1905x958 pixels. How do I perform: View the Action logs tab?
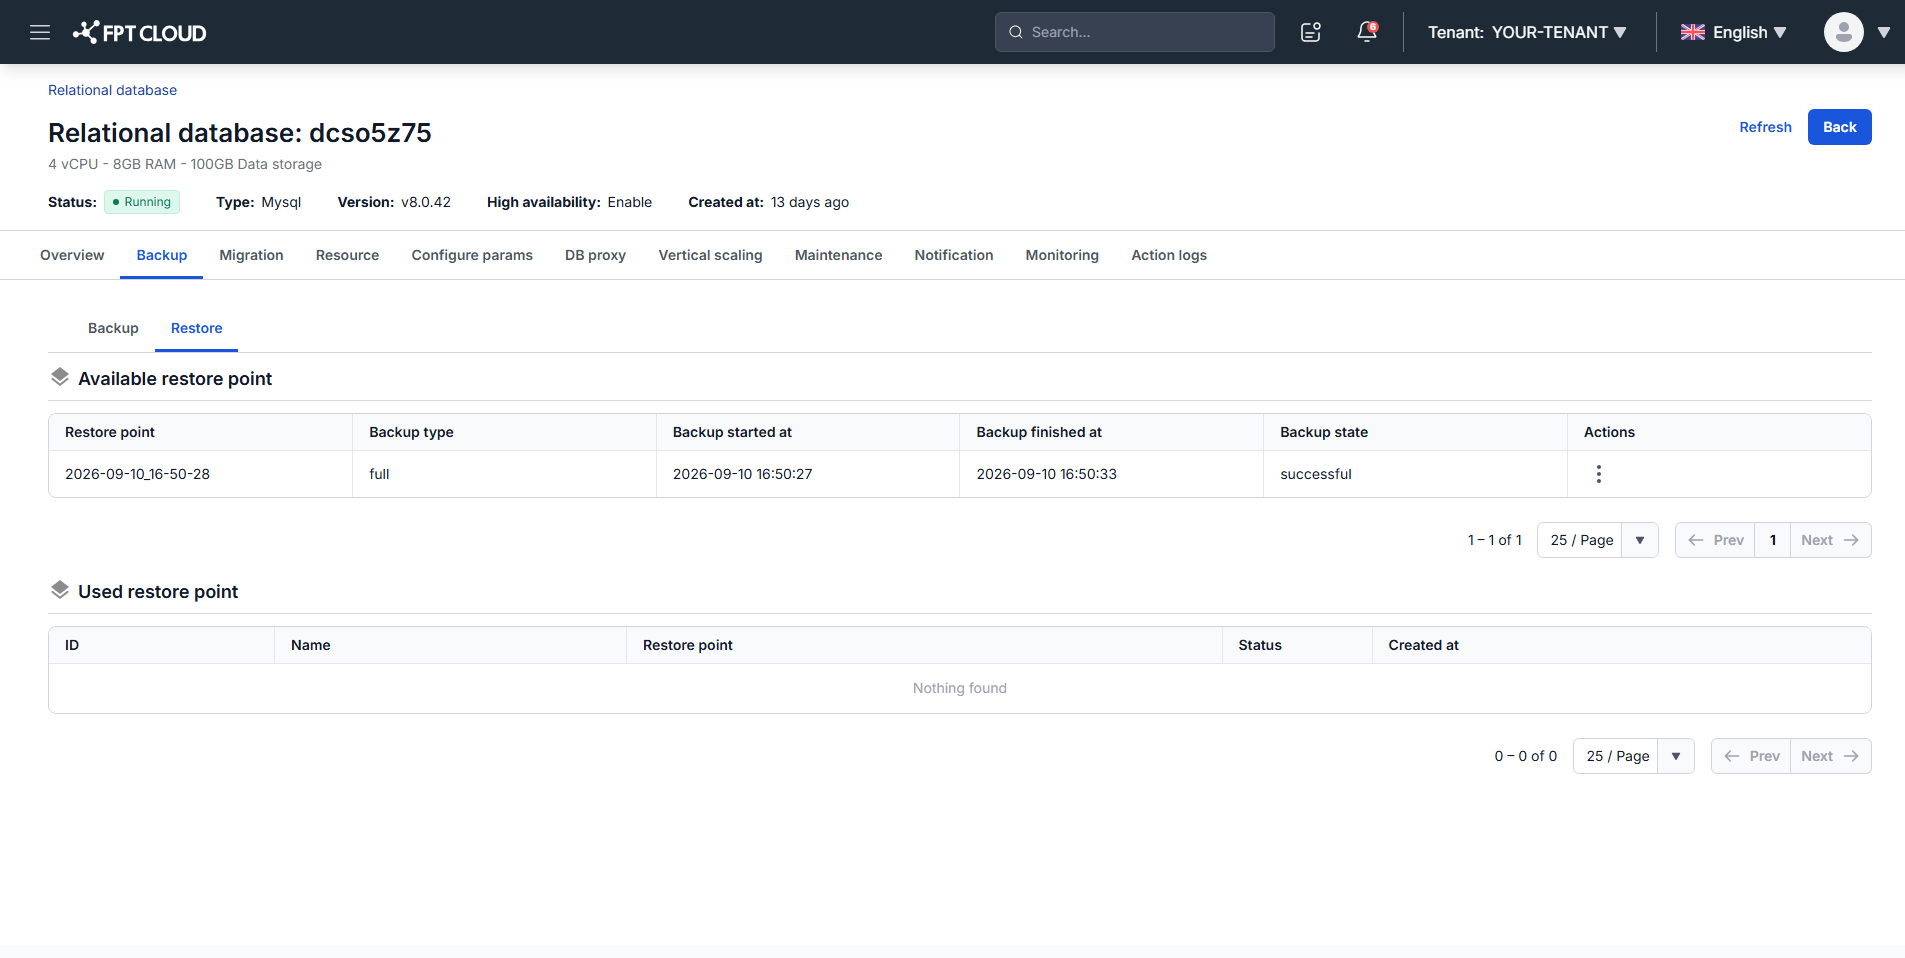pos(1169,255)
